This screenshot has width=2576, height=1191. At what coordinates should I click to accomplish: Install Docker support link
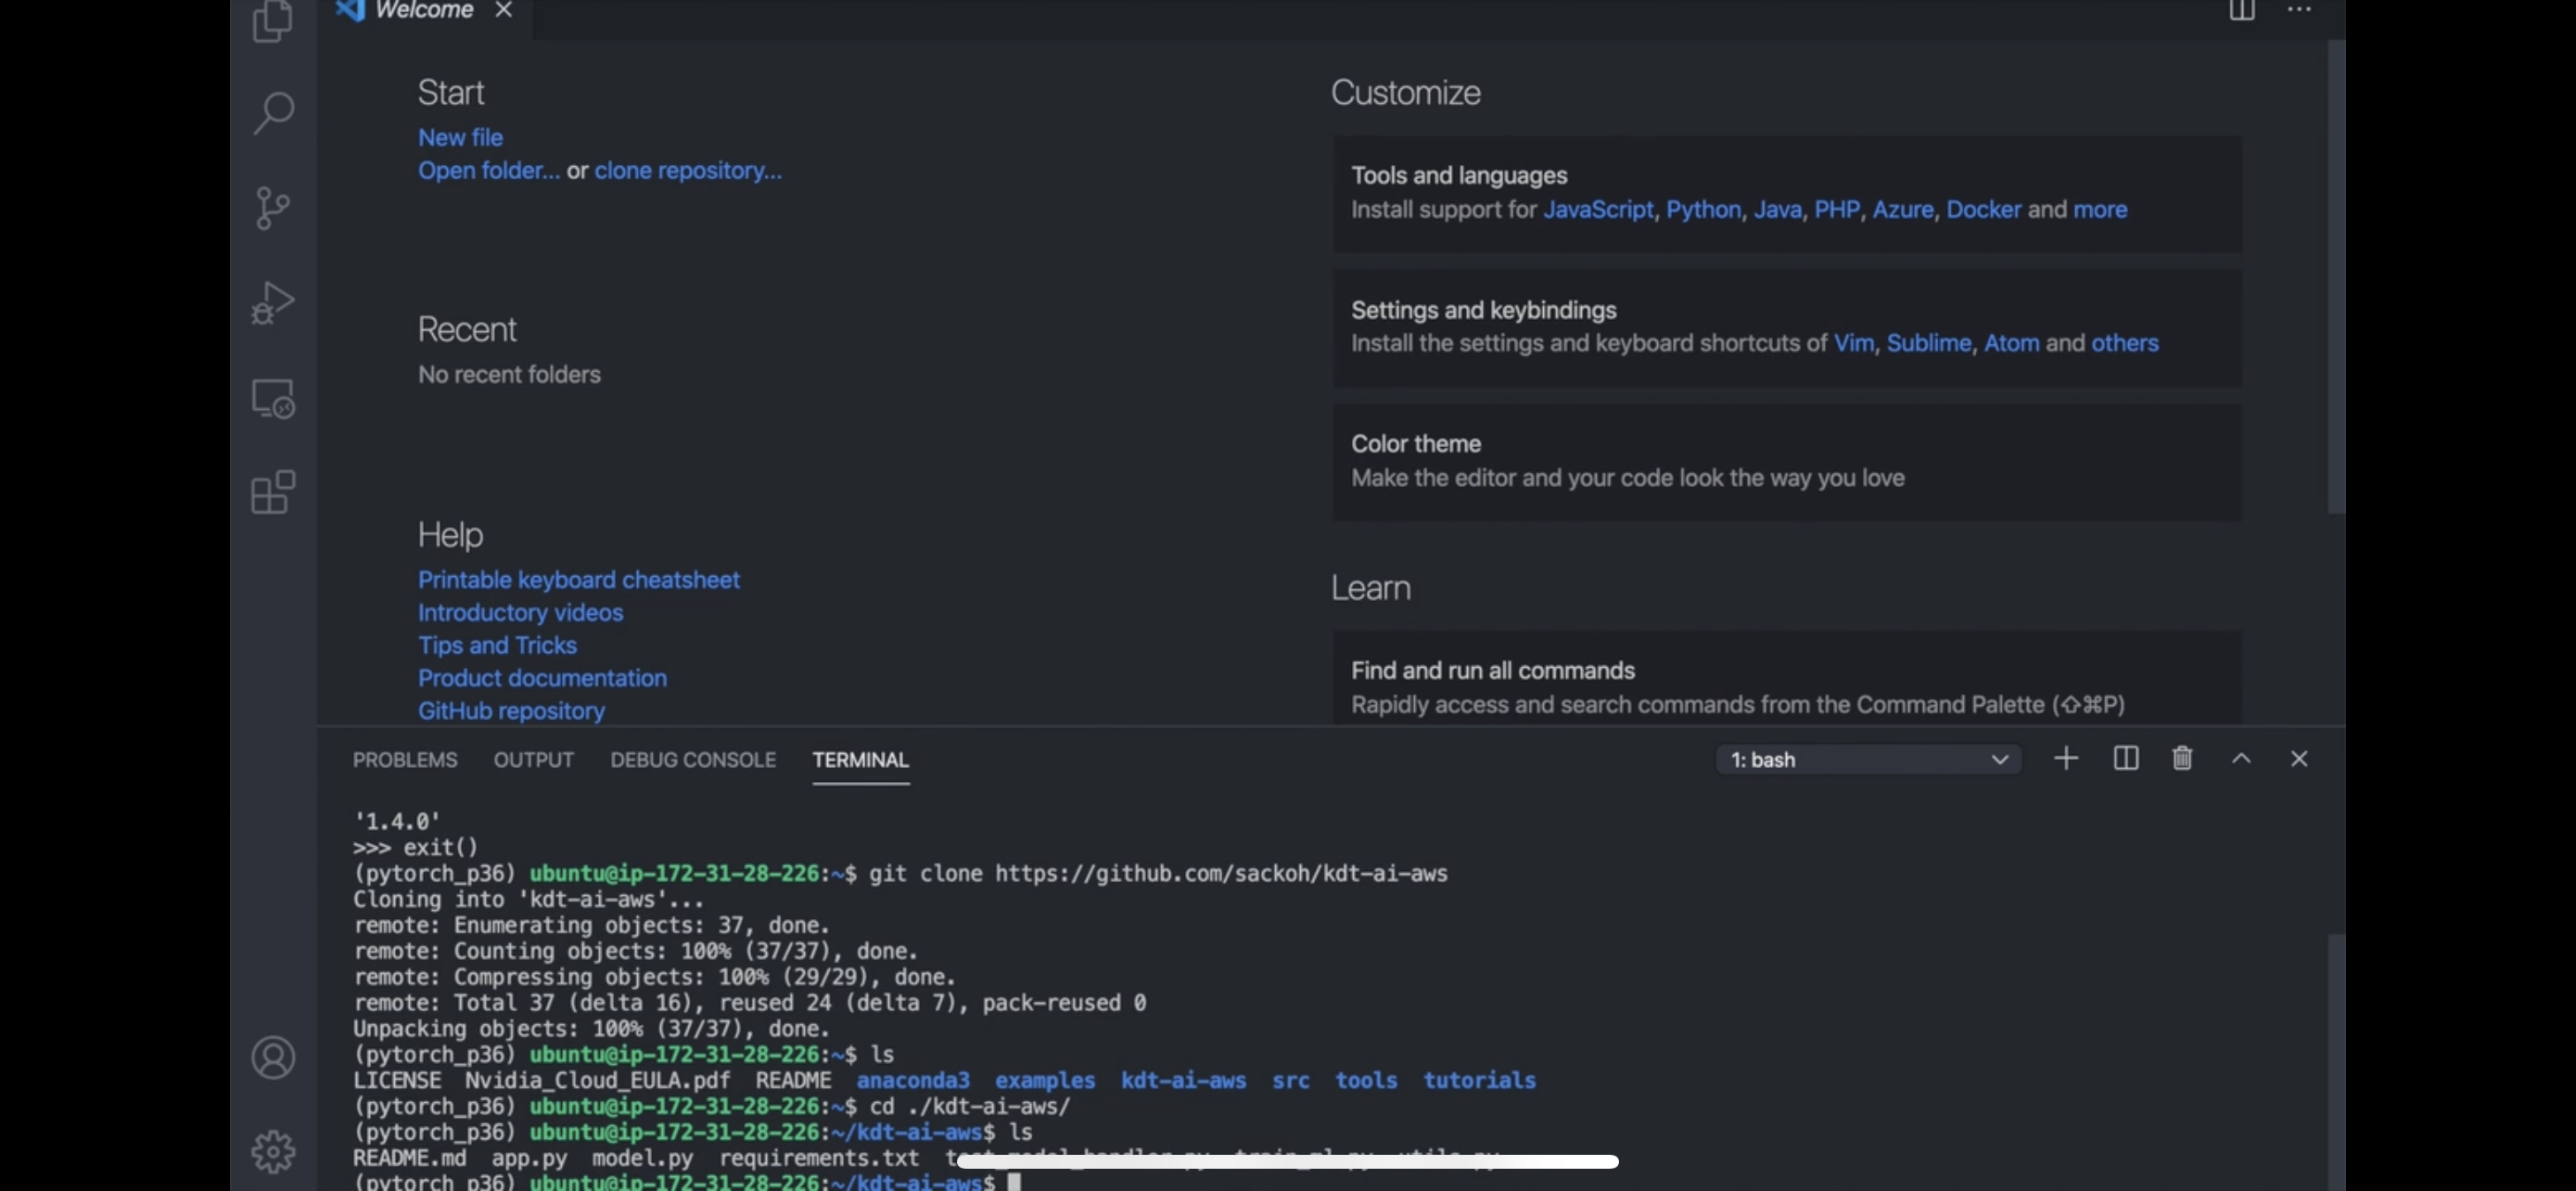(1983, 210)
